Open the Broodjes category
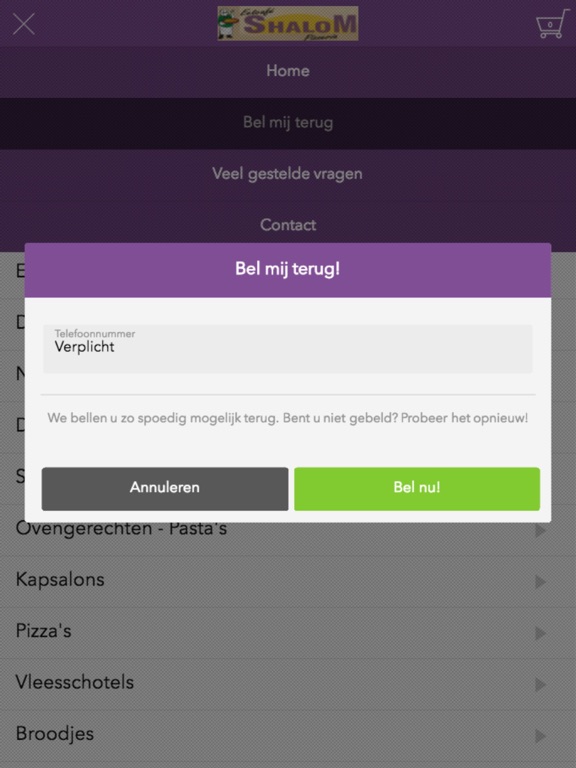Viewport: 576px width, 768px height. click(x=288, y=736)
